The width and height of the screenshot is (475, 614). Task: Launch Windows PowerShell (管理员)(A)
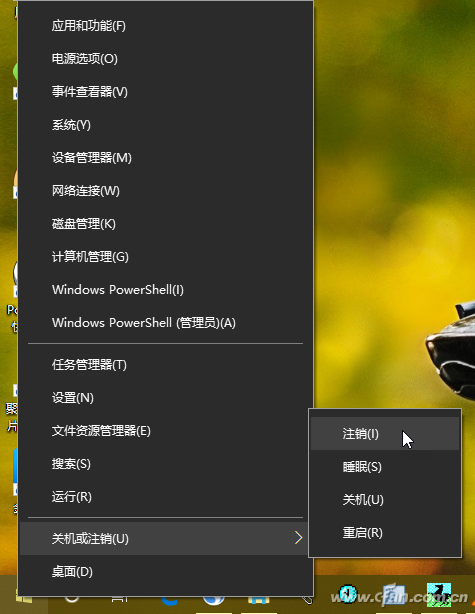(x=165, y=323)
